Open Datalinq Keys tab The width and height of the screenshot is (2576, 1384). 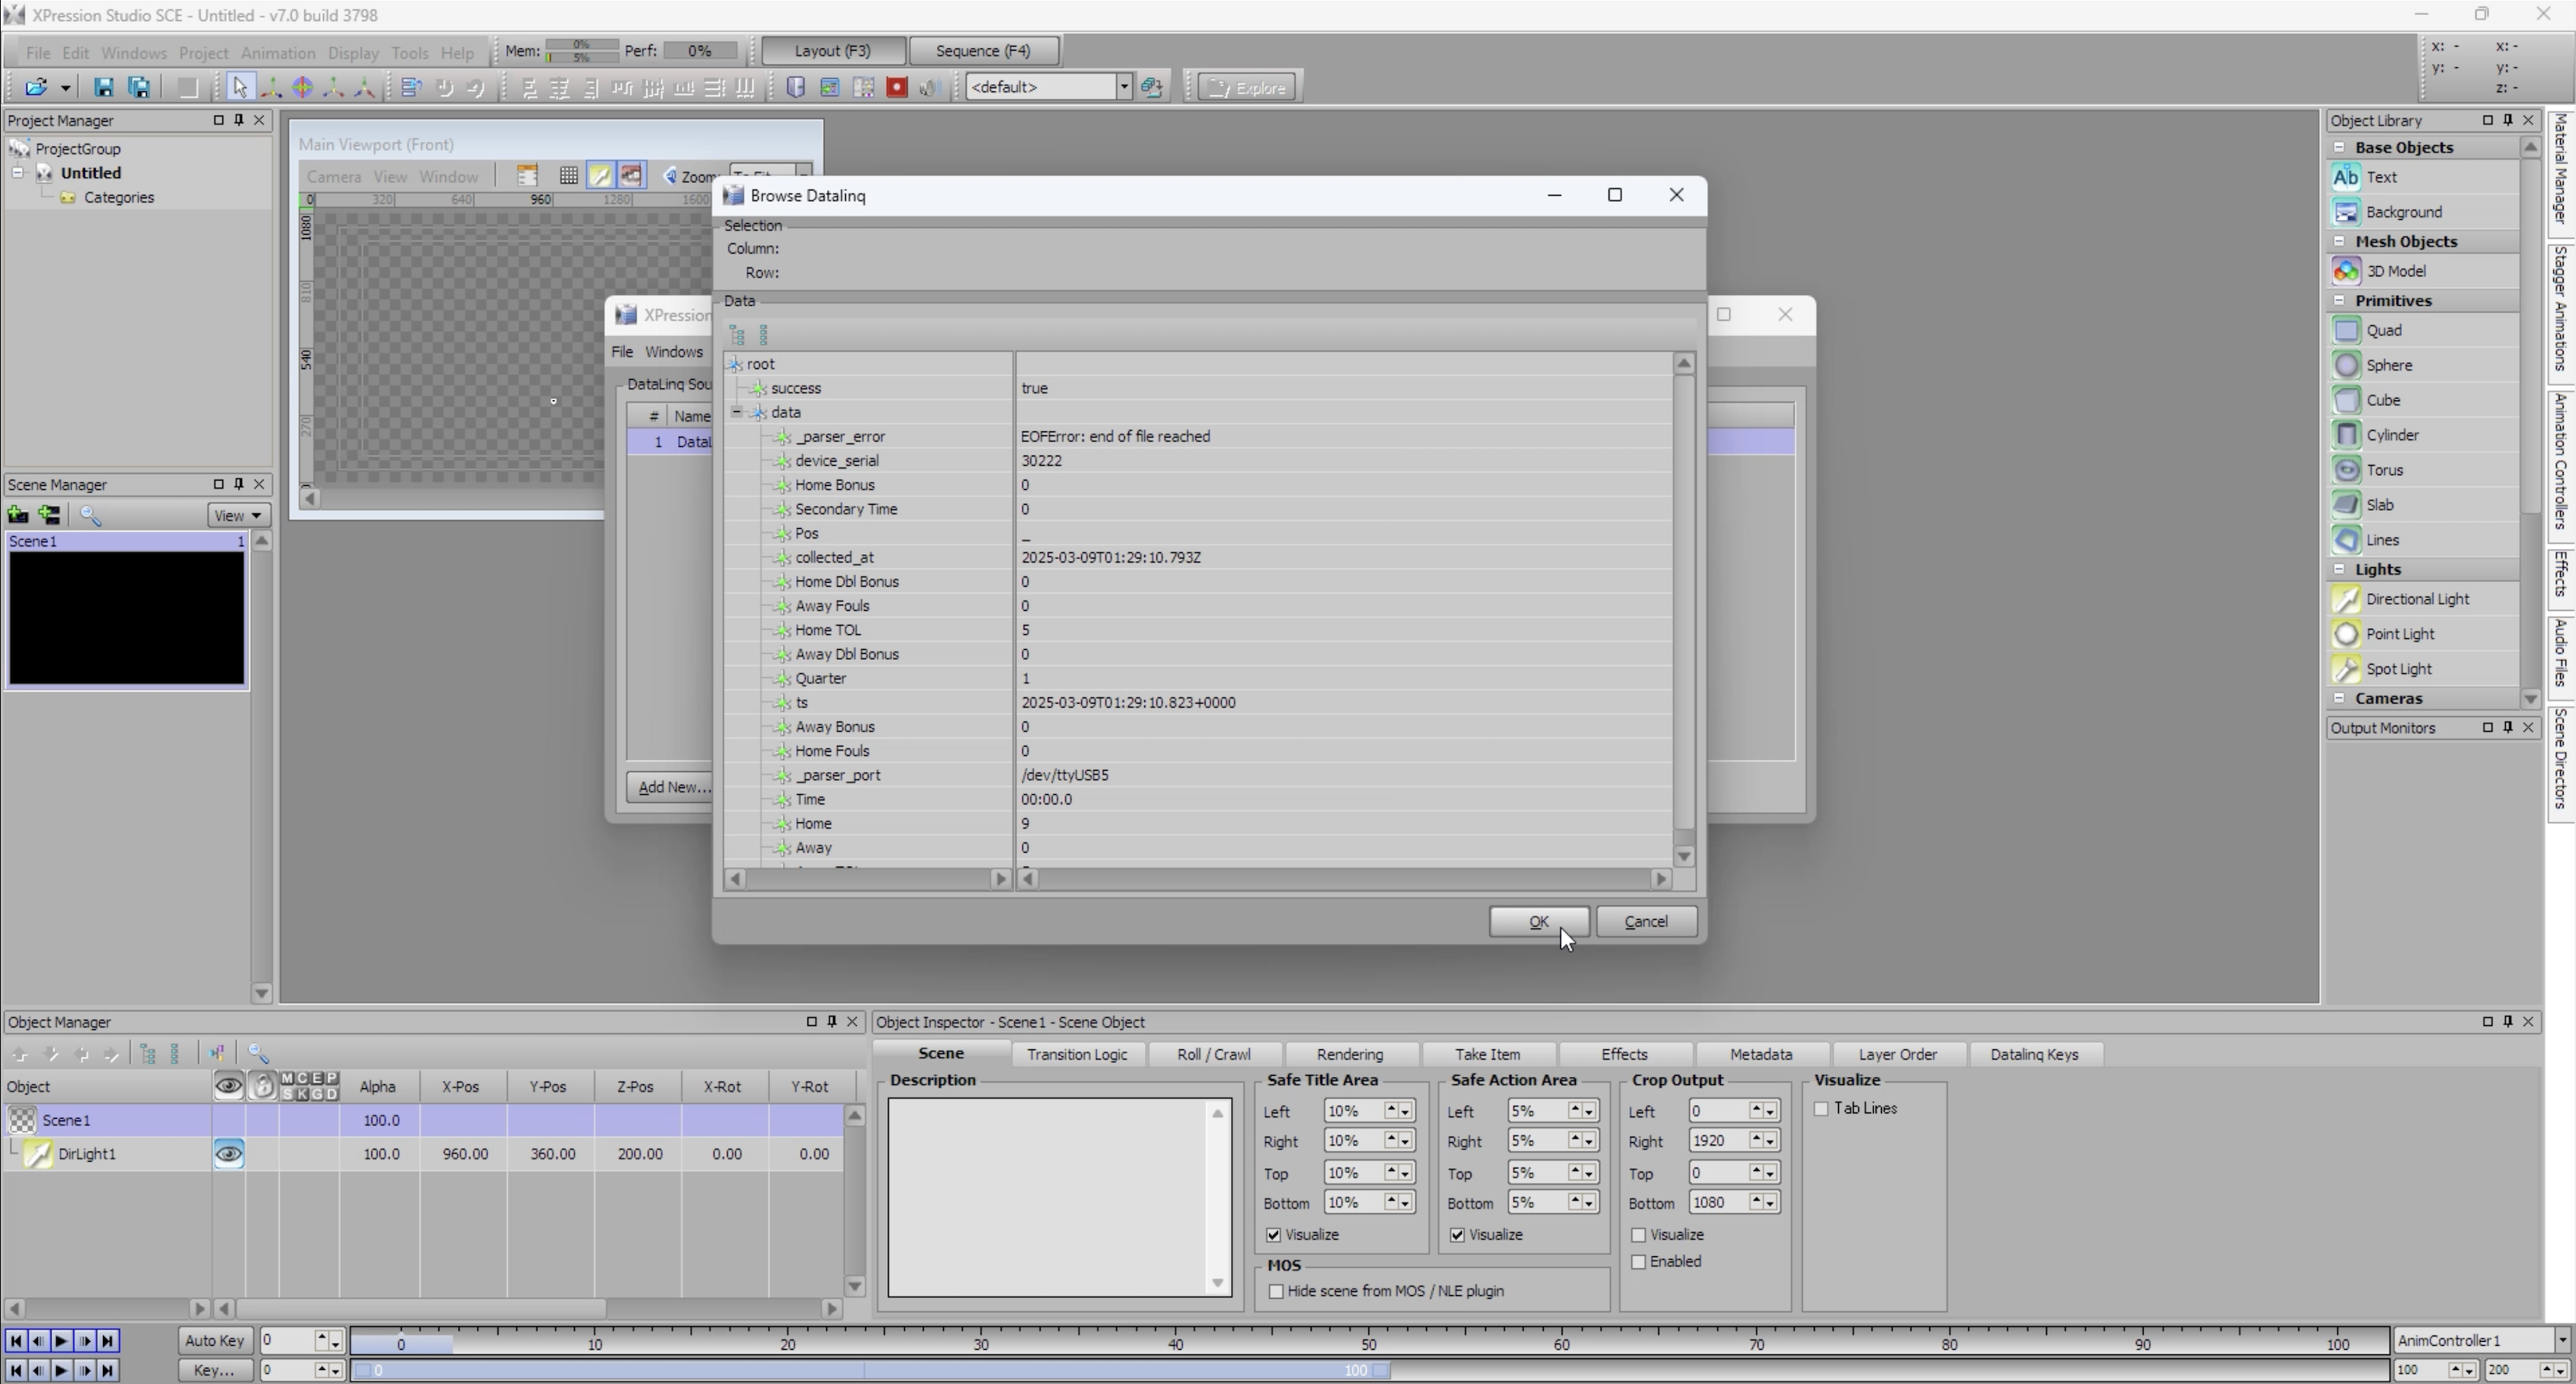coord(2034,1055)
